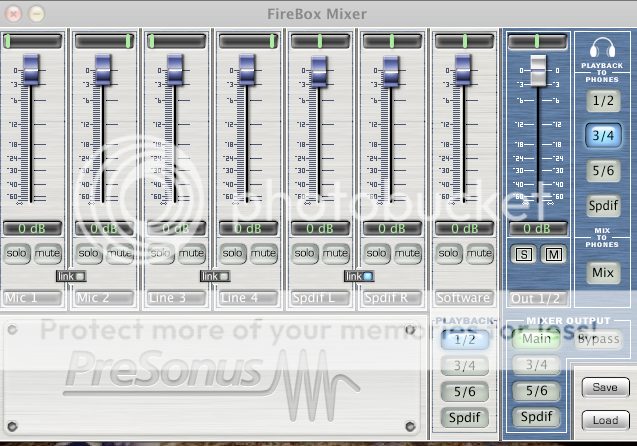637x446 pixels.
Task: Click the Spdif R channel name field
Action: coord(392,298)
